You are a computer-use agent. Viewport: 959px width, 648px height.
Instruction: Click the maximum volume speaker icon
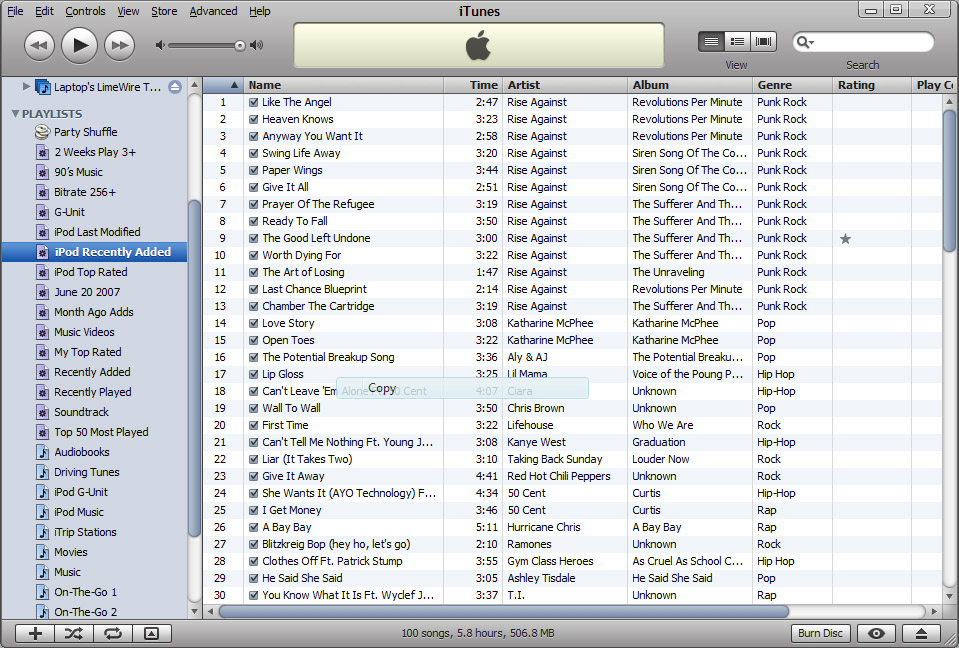tap(257, 45)
